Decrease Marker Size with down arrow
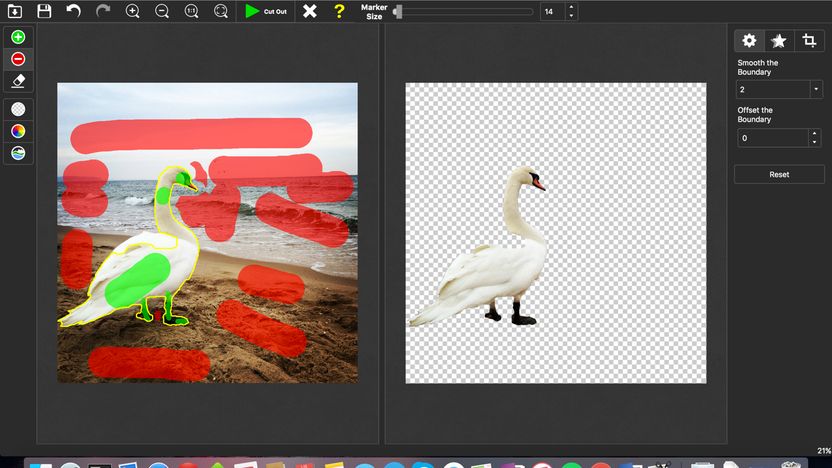Screen dimensions: 832x468 [x=571, y=16]
